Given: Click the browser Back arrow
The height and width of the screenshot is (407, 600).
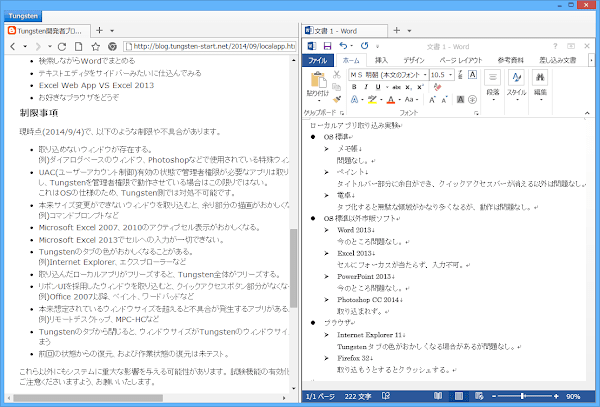Looking at the screenshot, I should pyautogui.click(x=13, y=47).
